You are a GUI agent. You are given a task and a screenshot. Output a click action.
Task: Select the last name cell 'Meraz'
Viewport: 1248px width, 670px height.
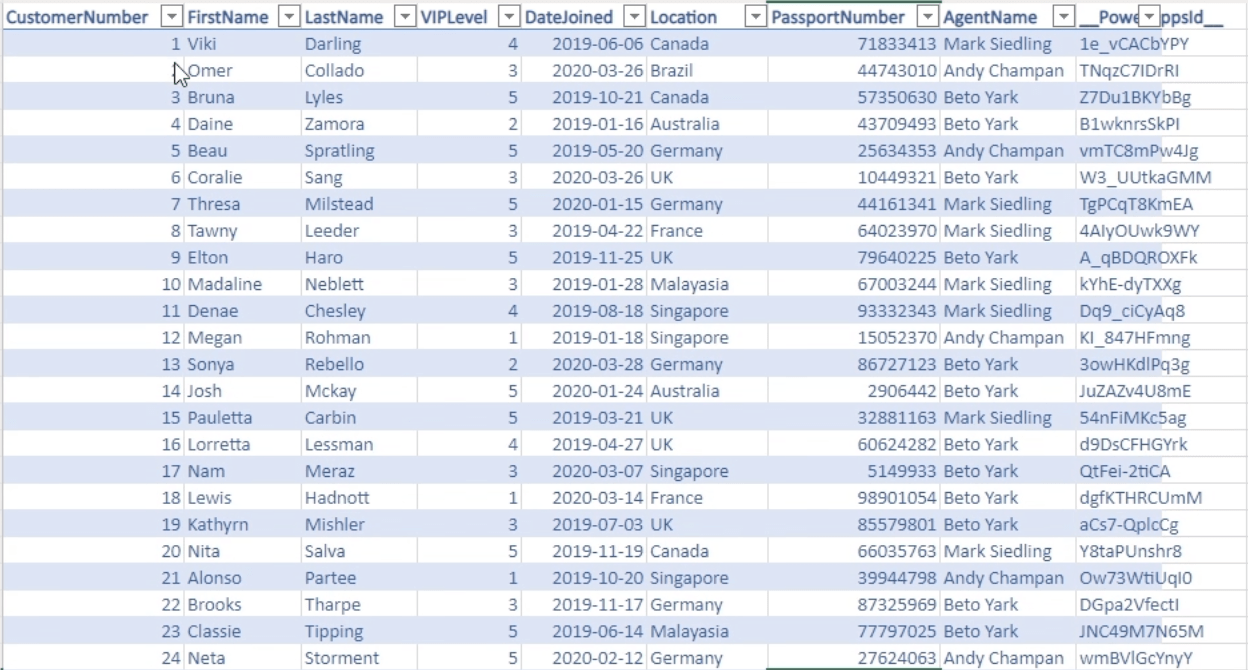click(359, 471)
